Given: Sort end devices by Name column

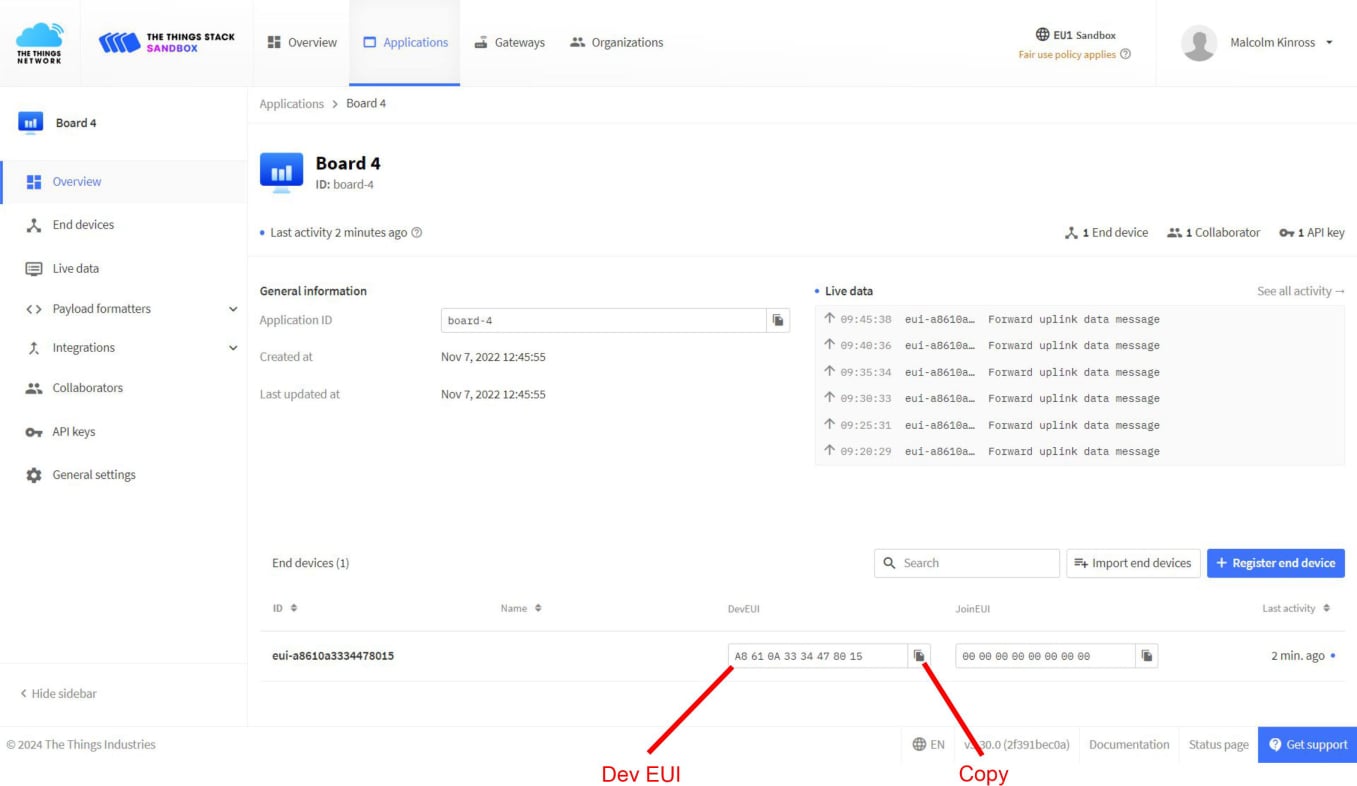Looking at the screenshot, I should tap(538, 608).
